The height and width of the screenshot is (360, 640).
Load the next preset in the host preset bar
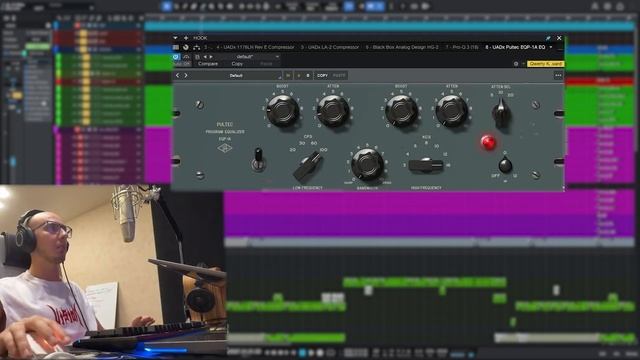tap(211, 57)
